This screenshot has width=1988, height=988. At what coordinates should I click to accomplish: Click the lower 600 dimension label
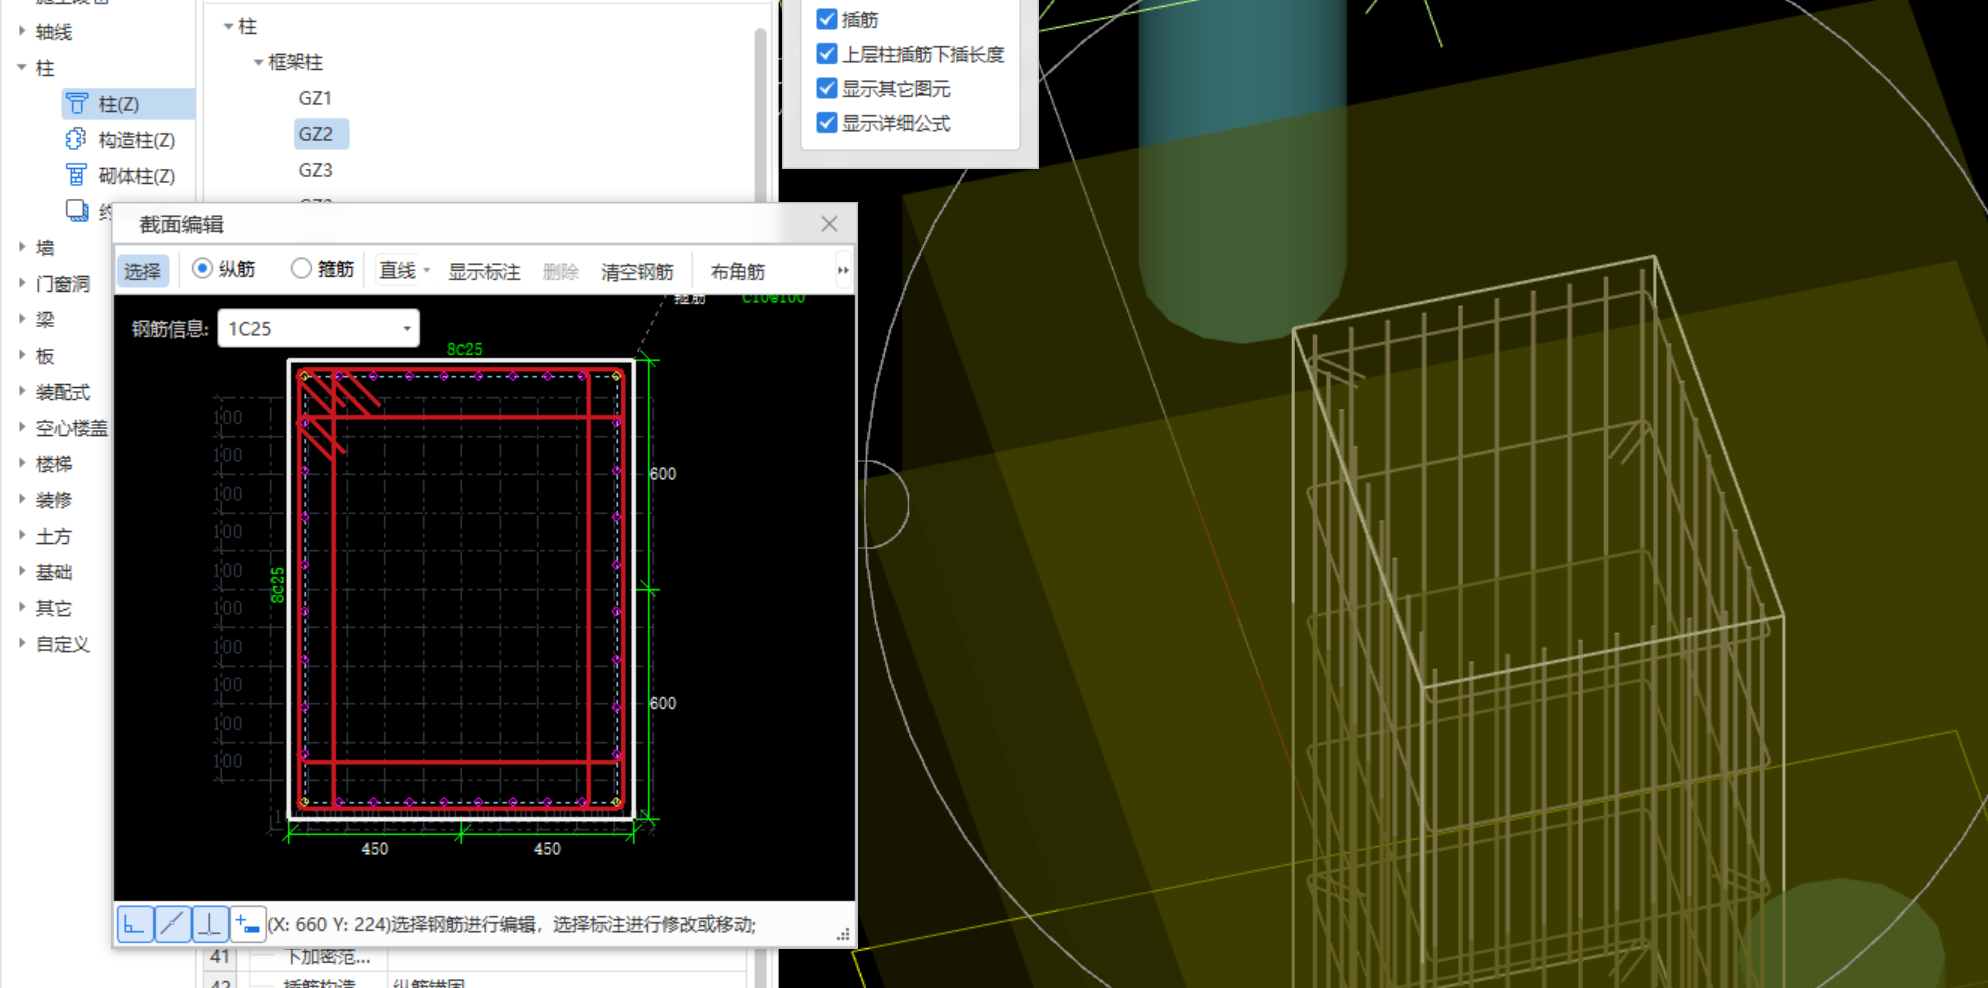pos(663,703)
